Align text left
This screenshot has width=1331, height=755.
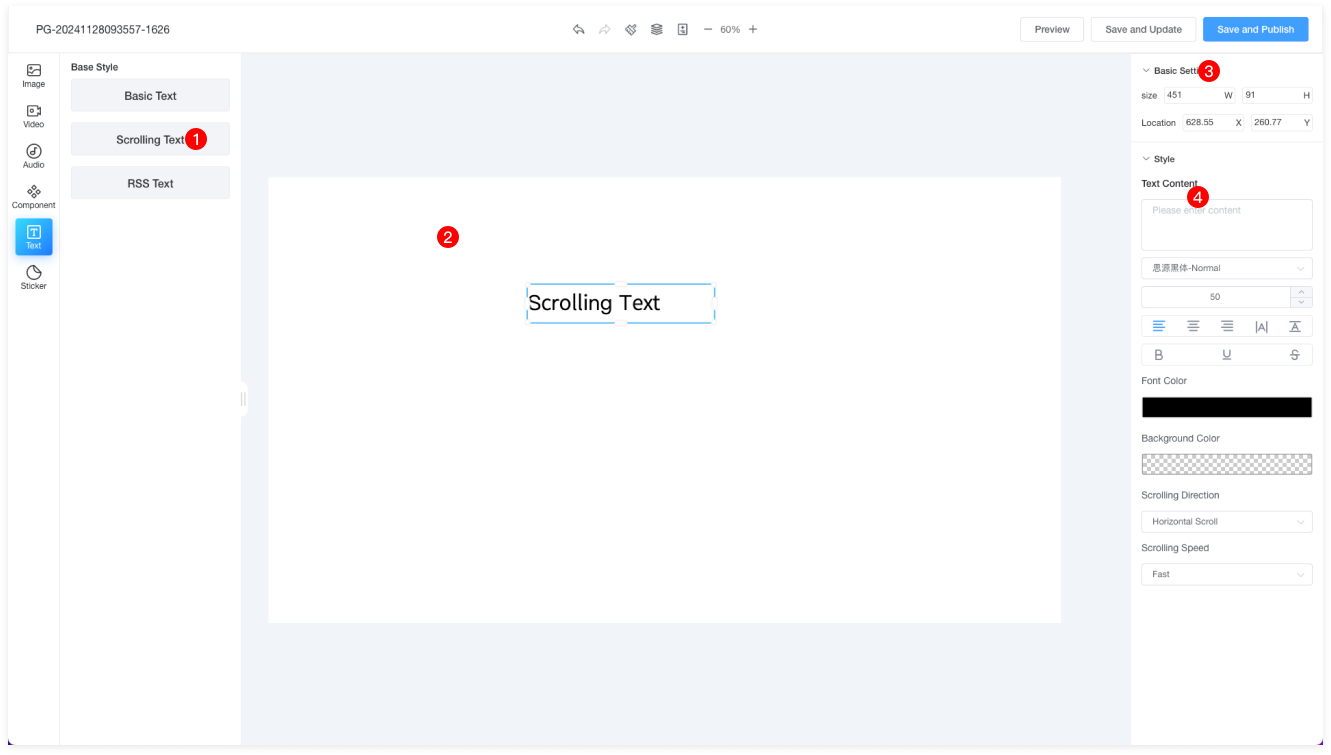click(1159, 326)
